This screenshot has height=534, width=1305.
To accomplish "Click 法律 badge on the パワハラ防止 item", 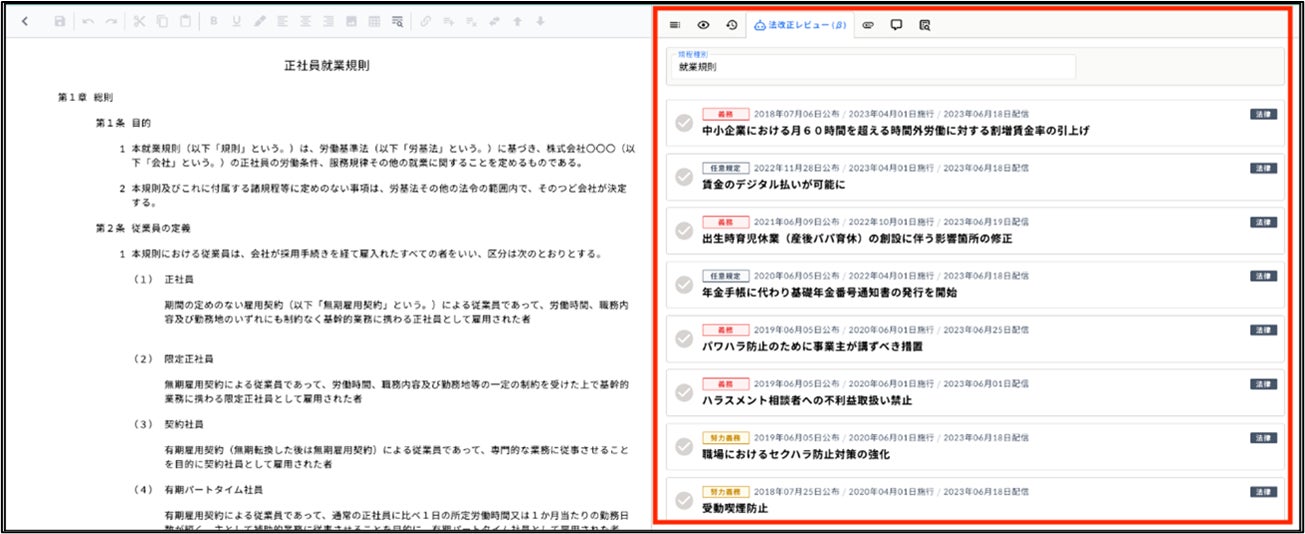I will pos(1263,330).
